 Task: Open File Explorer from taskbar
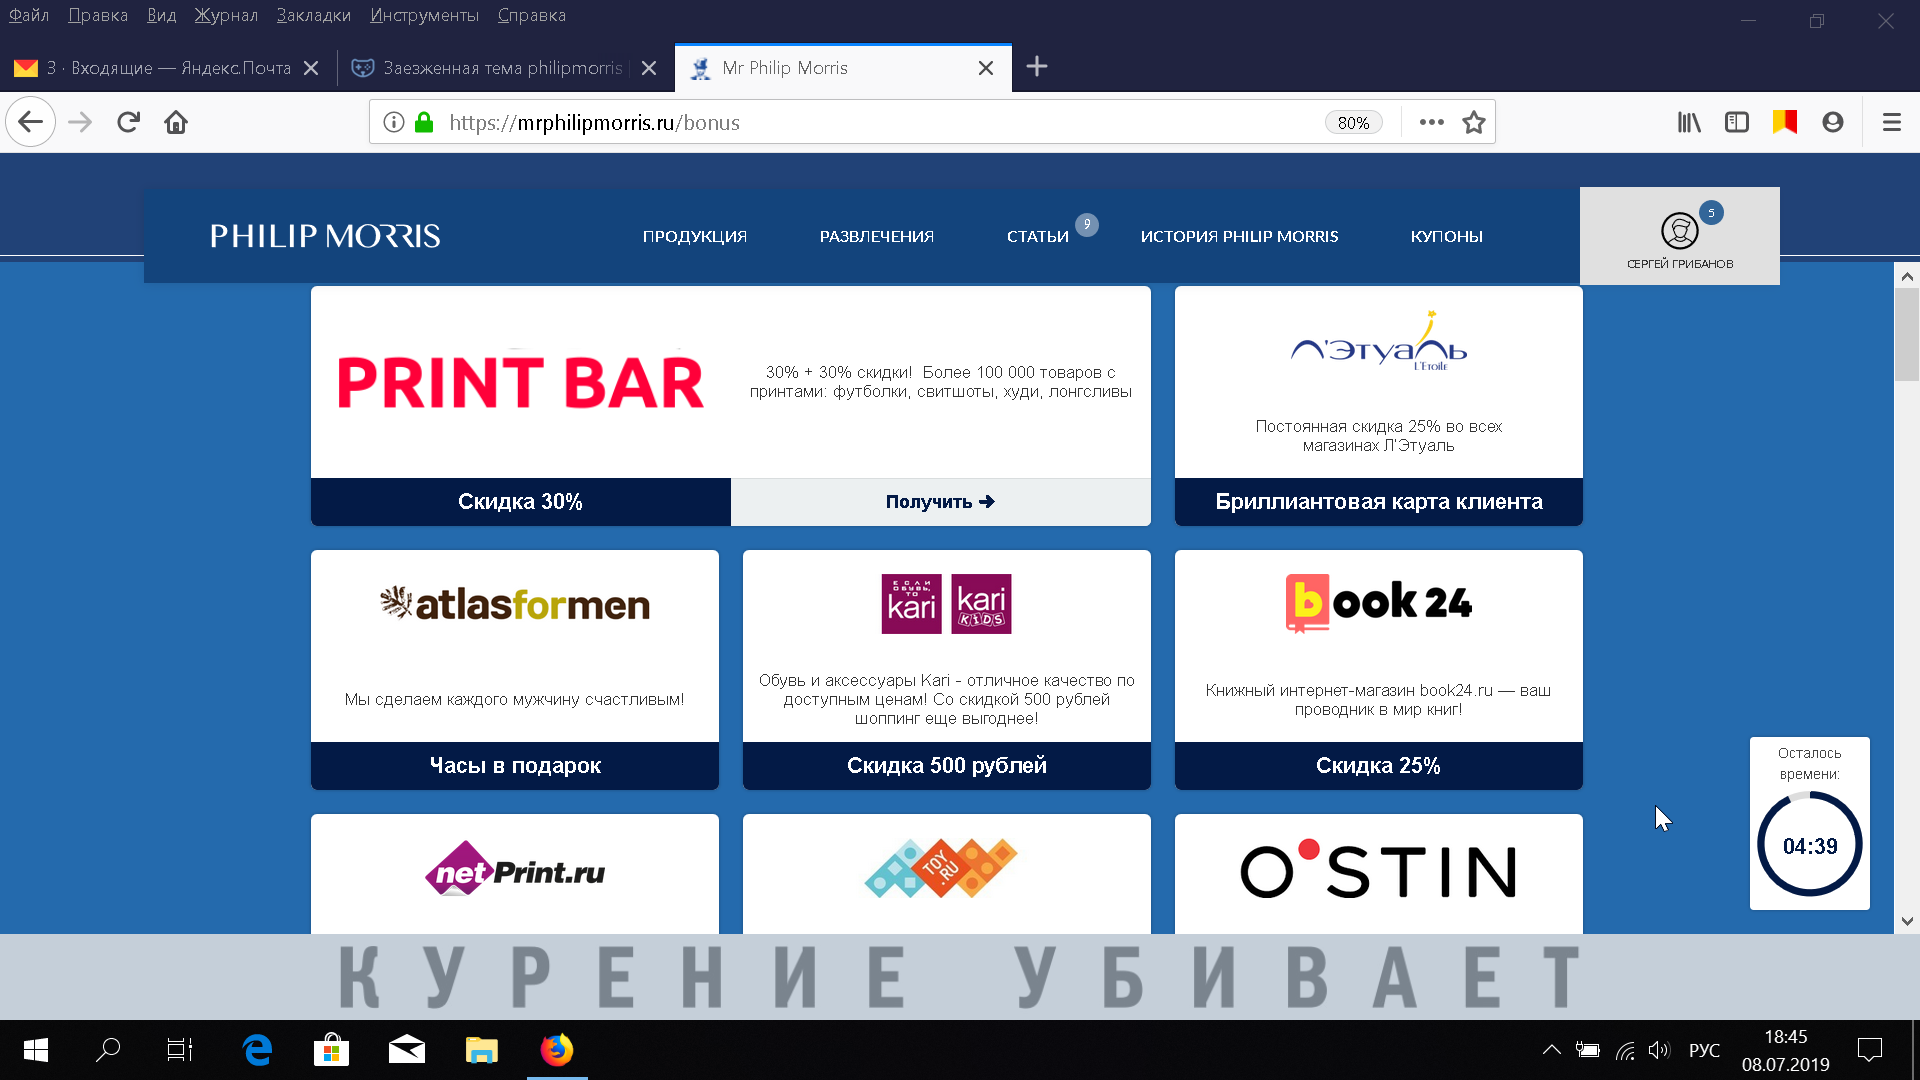tap(482, 1050)
